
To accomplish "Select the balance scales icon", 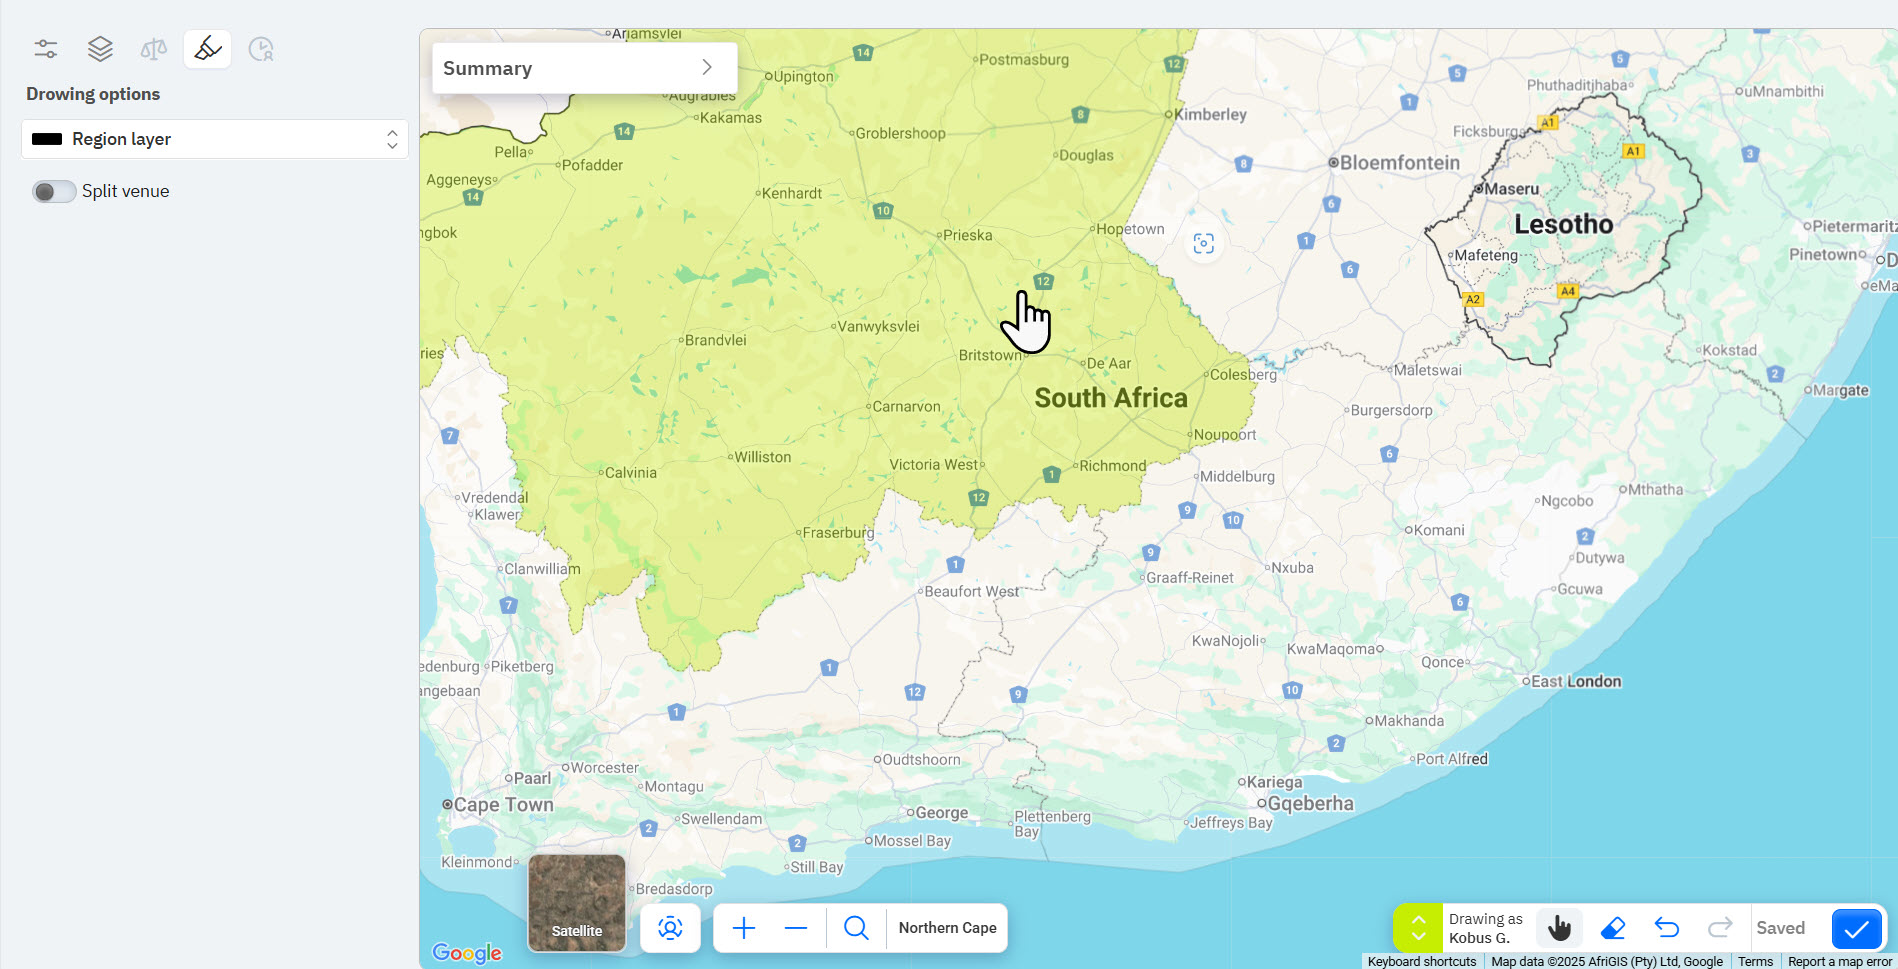I will point(154,49).
